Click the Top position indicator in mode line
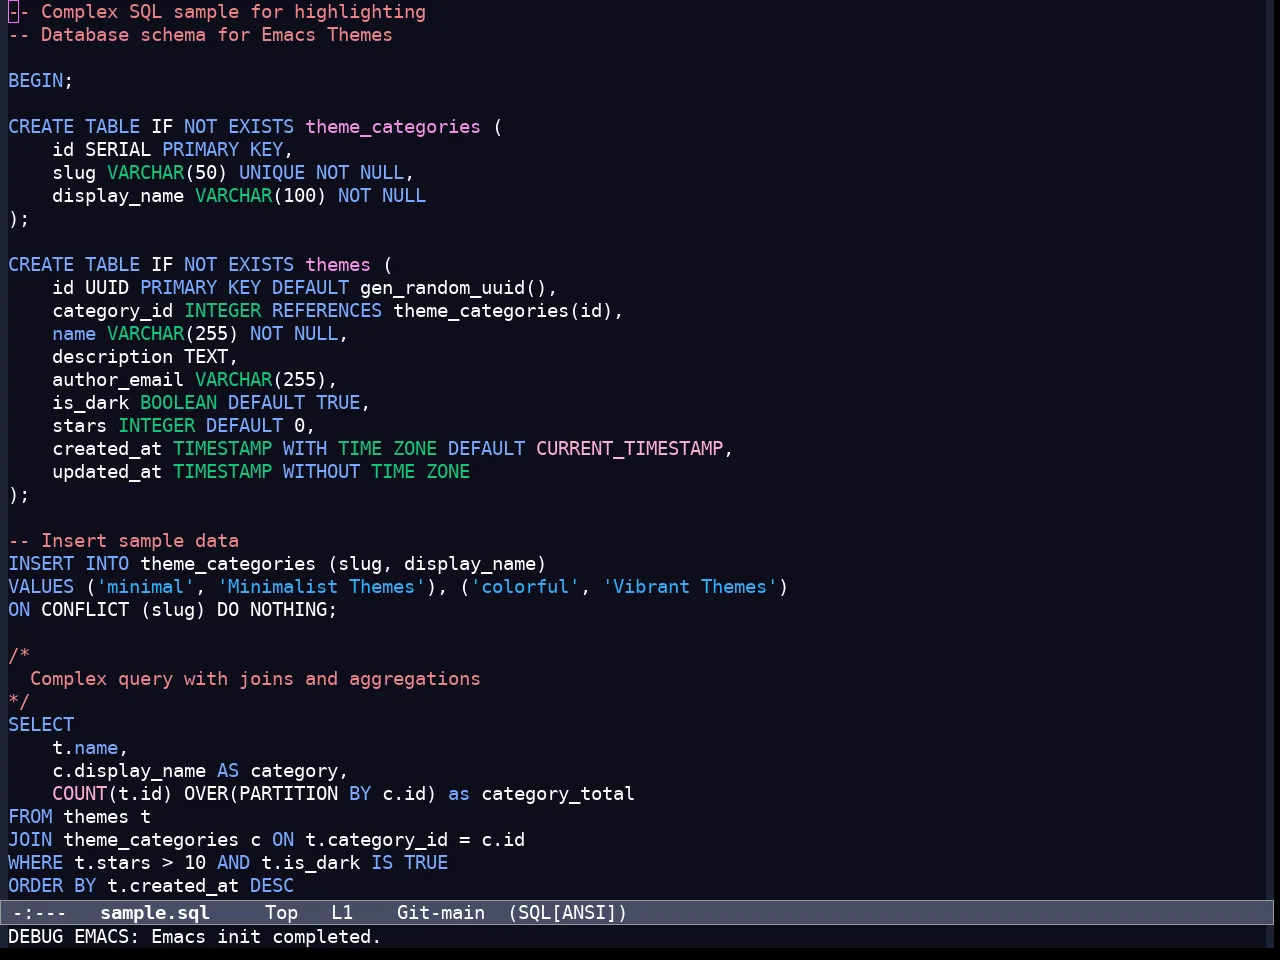 pos(282,913)
